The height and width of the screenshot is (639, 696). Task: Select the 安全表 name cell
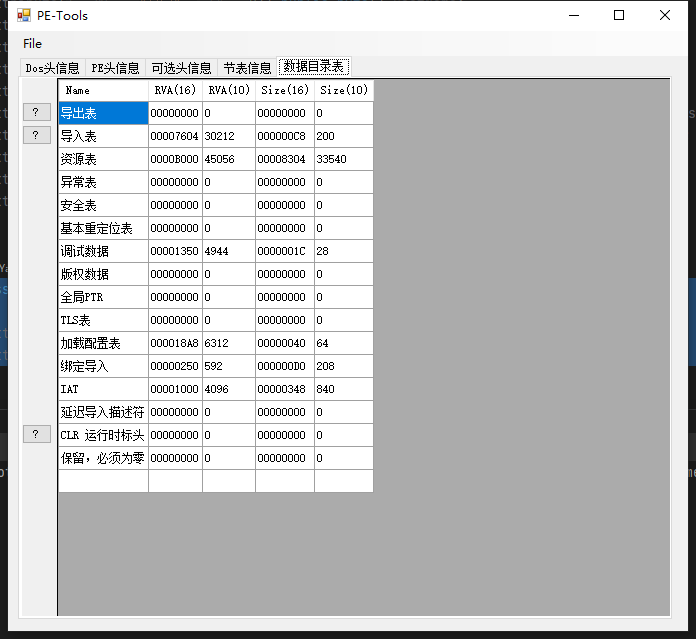coord(103,205)
